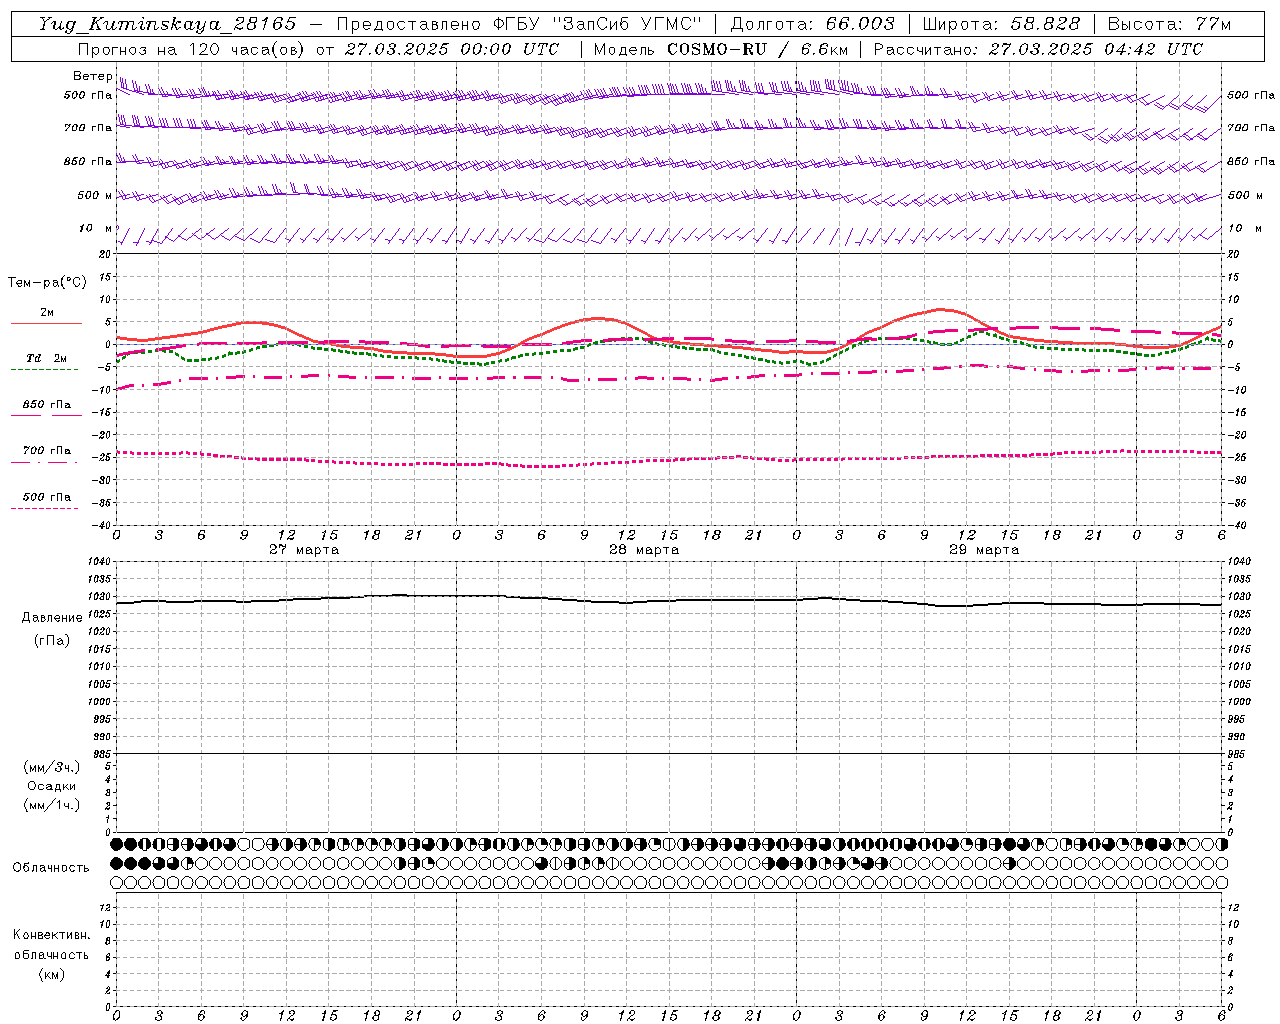Screen dimensions: 1280x1024
Task: Click the Ветер panel label
Action: (x=92, y=76)
